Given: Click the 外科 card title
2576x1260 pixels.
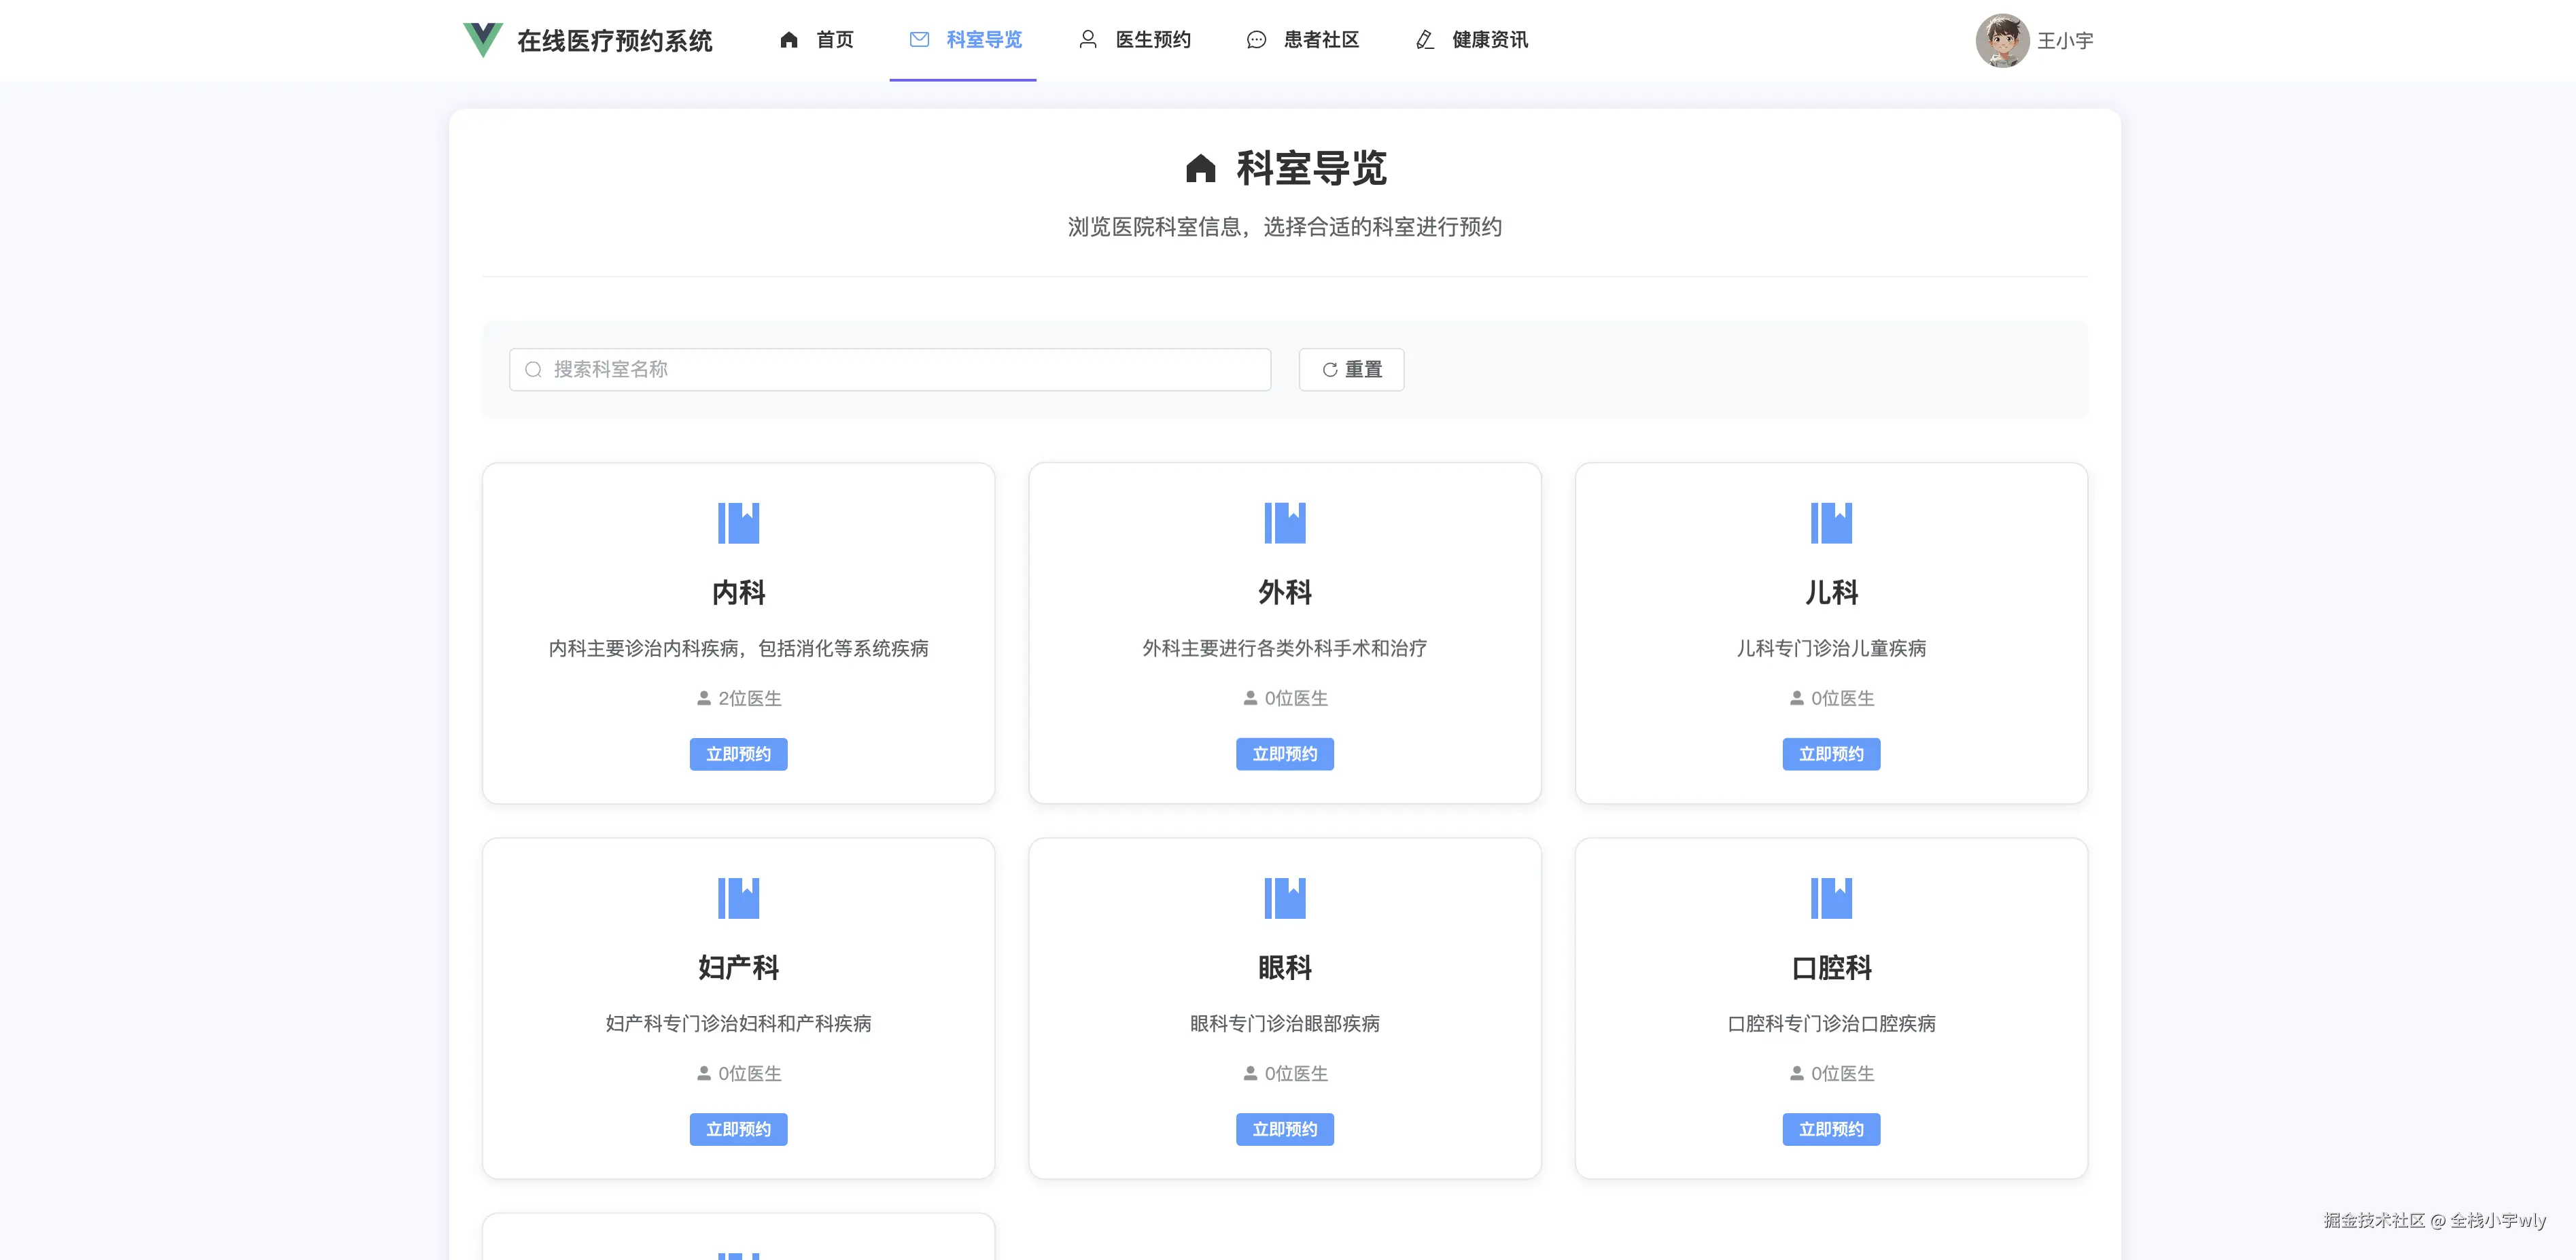Looking at the screenshot, I should 1285,593.
